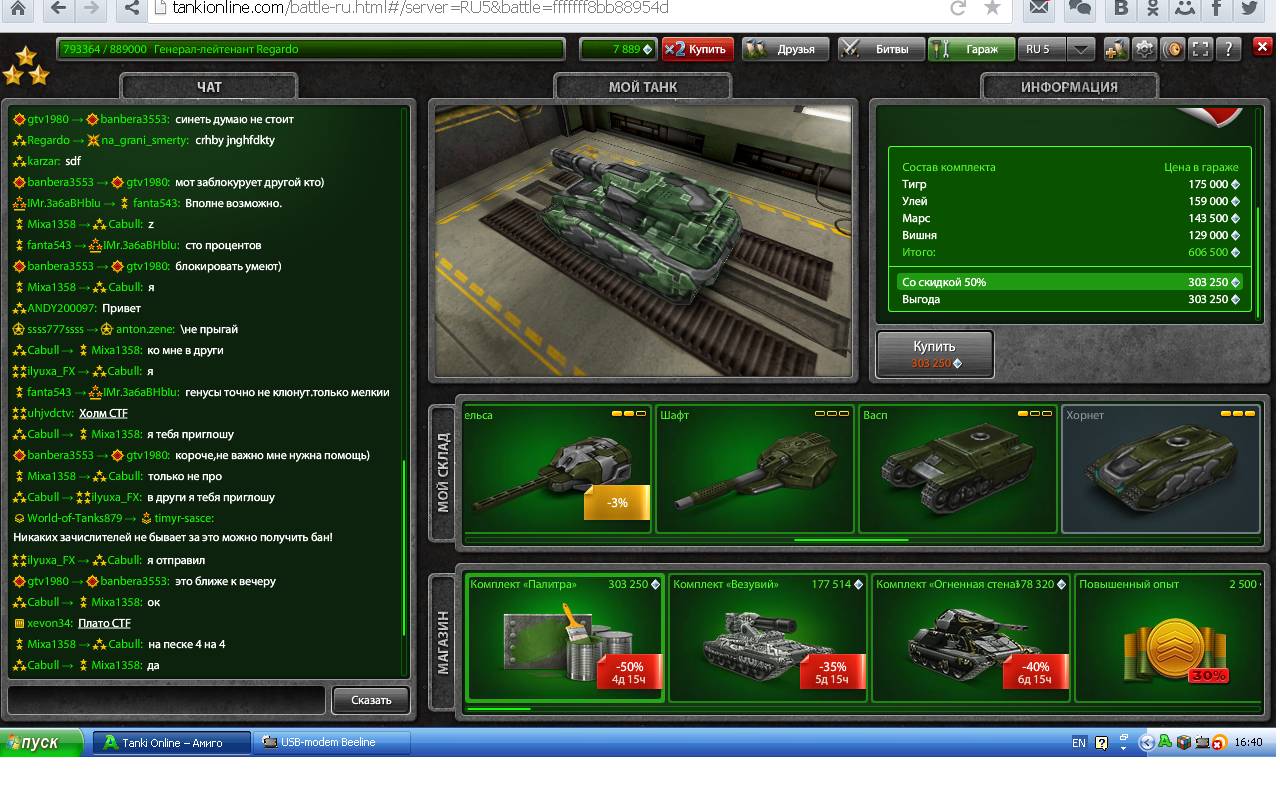
Task: Bookmark page with the star icon
Action: (992, 9)
